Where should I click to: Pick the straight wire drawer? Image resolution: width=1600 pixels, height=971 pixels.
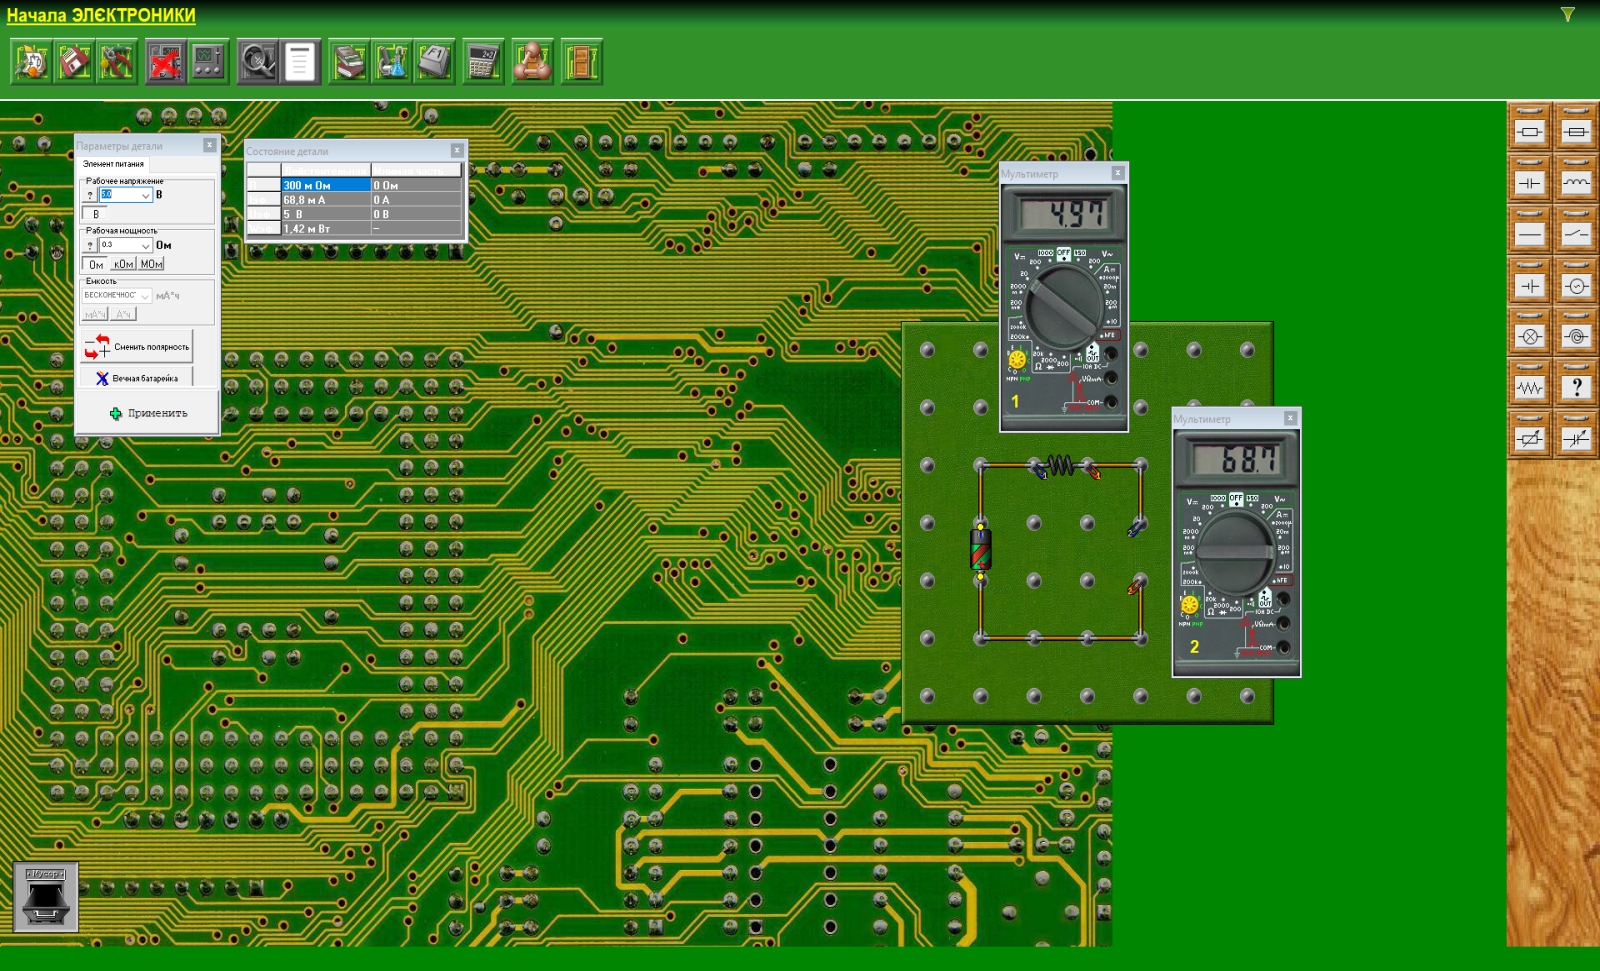click(1530, 230)
